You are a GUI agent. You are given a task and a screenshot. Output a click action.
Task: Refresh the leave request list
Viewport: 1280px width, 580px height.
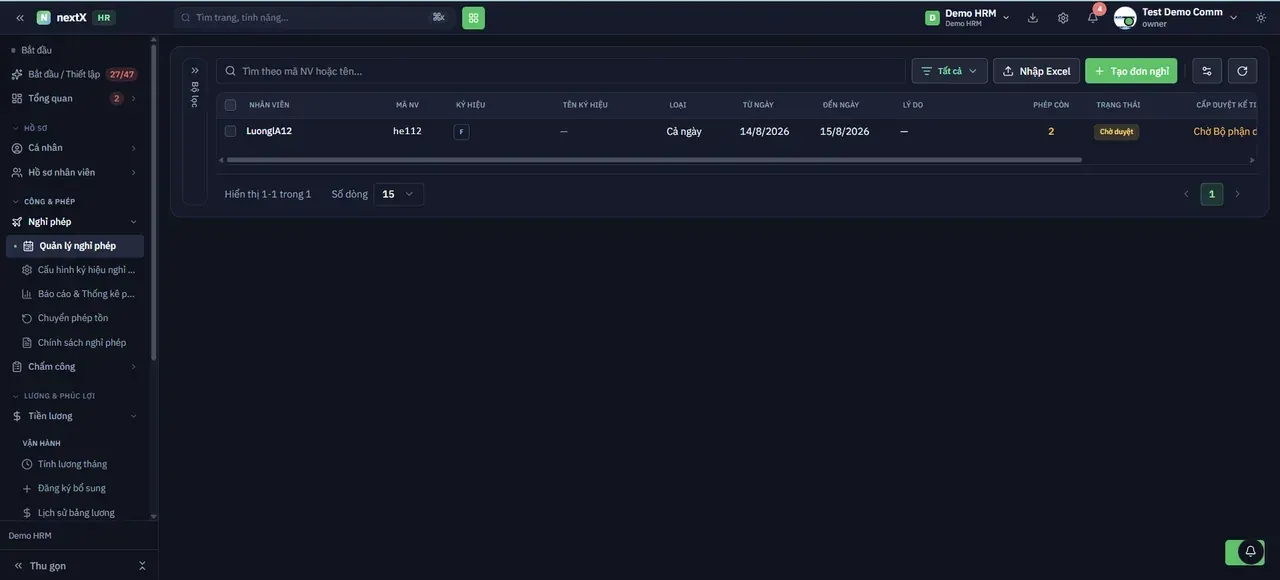[x=1242, y=71]
